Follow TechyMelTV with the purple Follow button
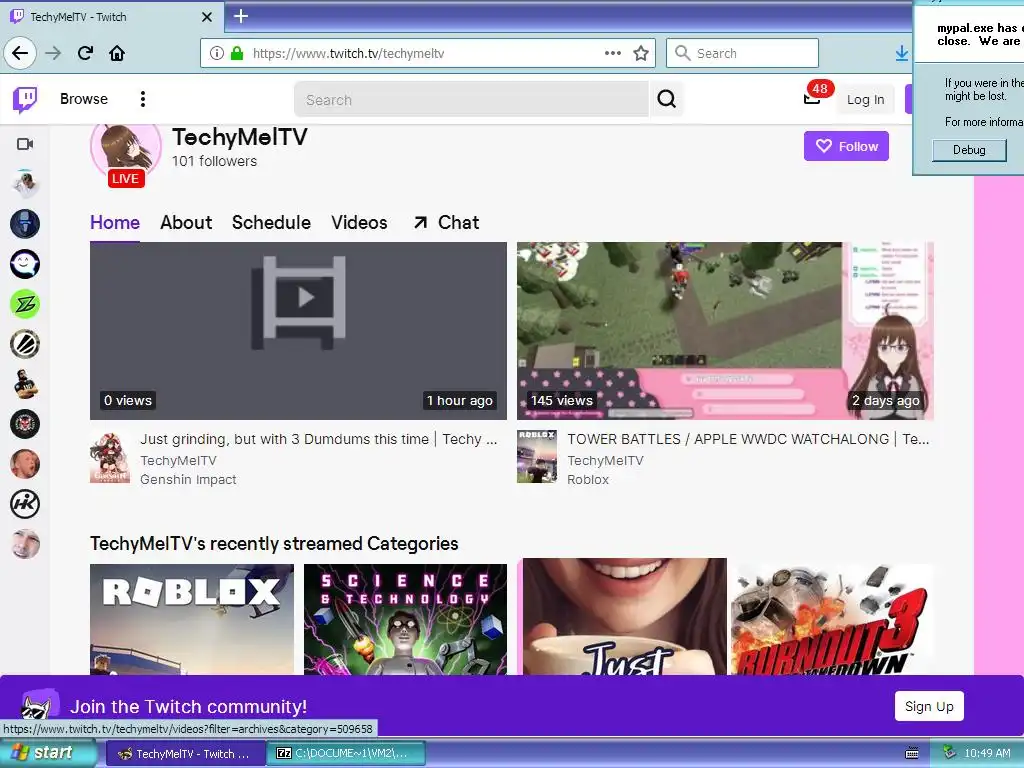Viewport: 1024px width, 768px height. point(846,146)
